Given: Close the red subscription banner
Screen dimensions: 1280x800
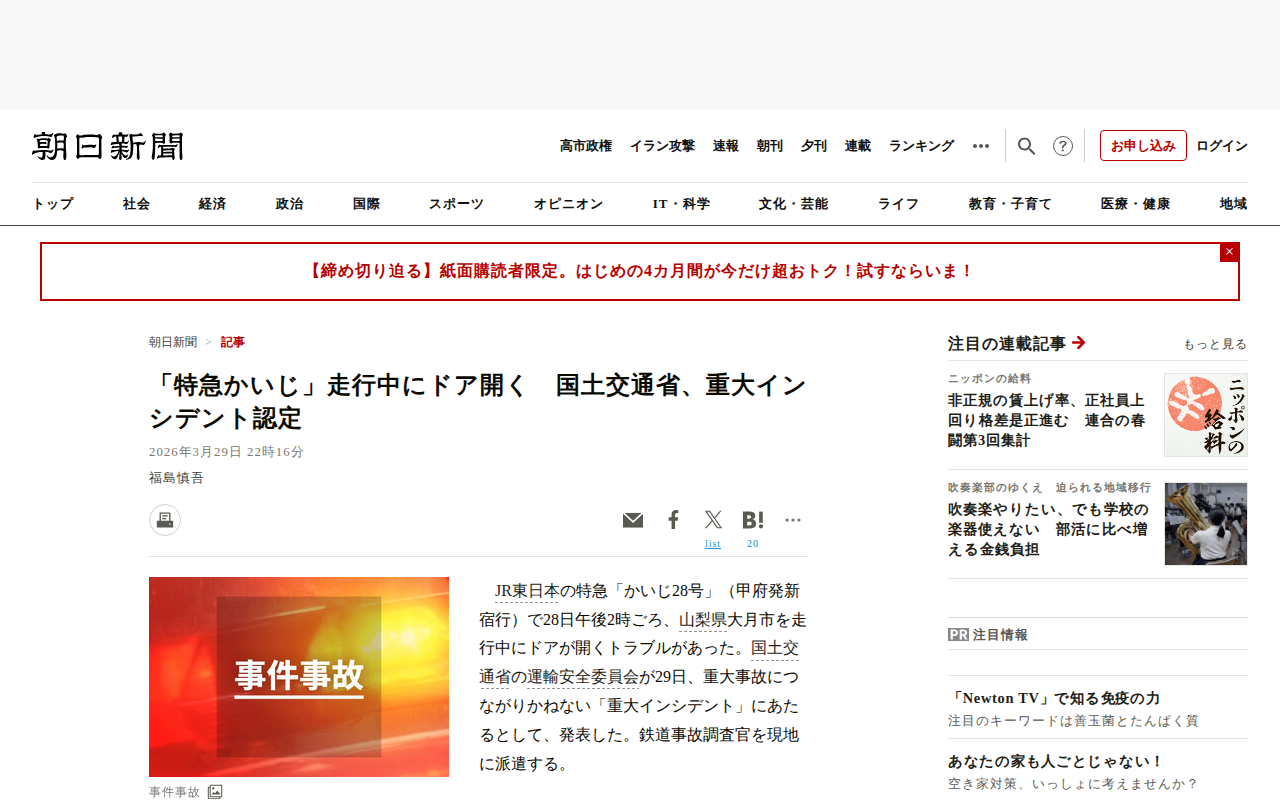Looking at the screenshot, I should [x=1229, y=252].
